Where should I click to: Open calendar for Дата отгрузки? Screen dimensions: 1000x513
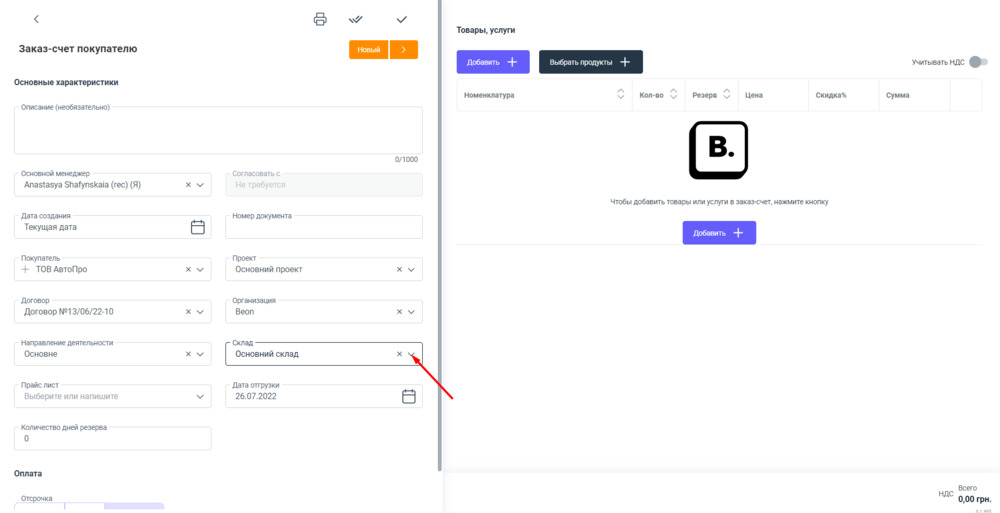[409, 396]
